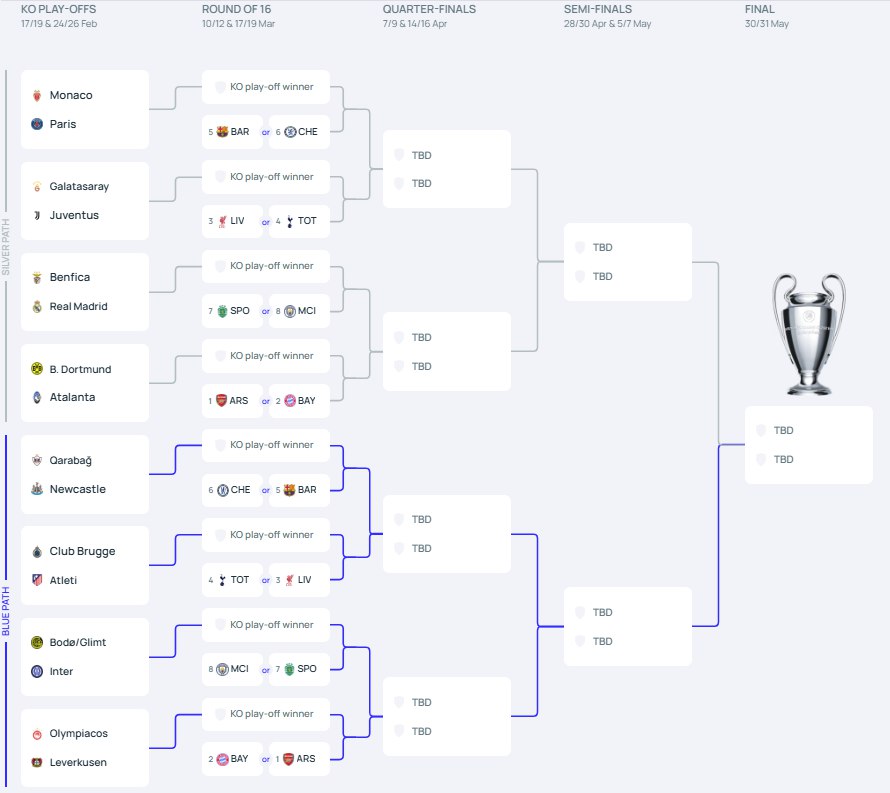This screenshot has width=890, height=793.
Task: Click the B. Dortmund badge icon
Action: [37, 369]
